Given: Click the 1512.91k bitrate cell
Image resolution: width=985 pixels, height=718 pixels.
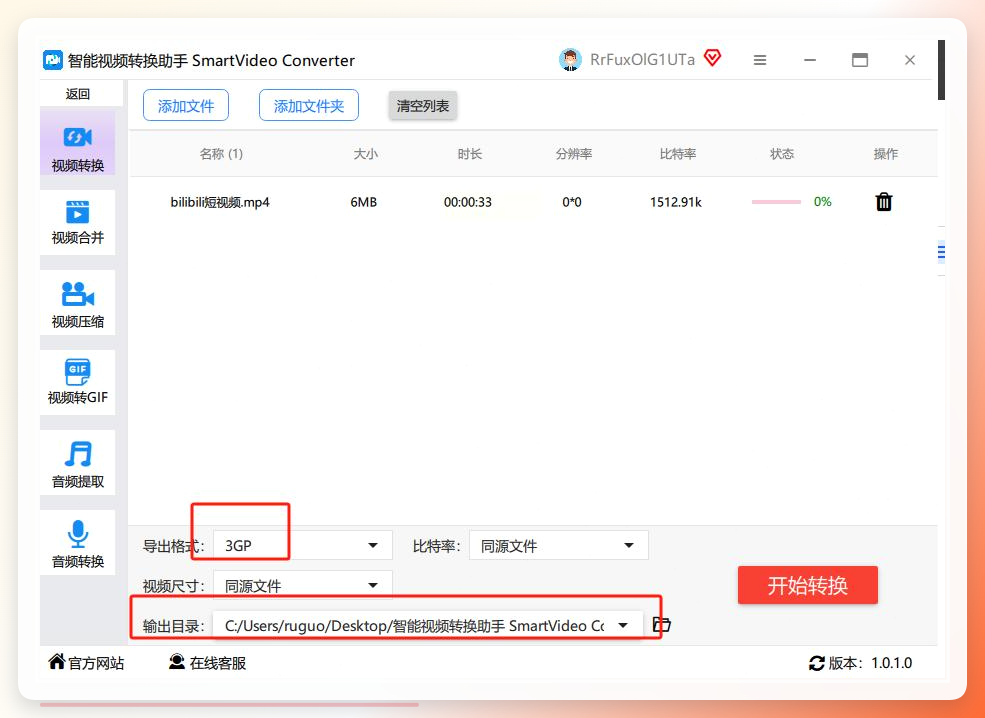Looking at the screenshot, I should point(676,202).
